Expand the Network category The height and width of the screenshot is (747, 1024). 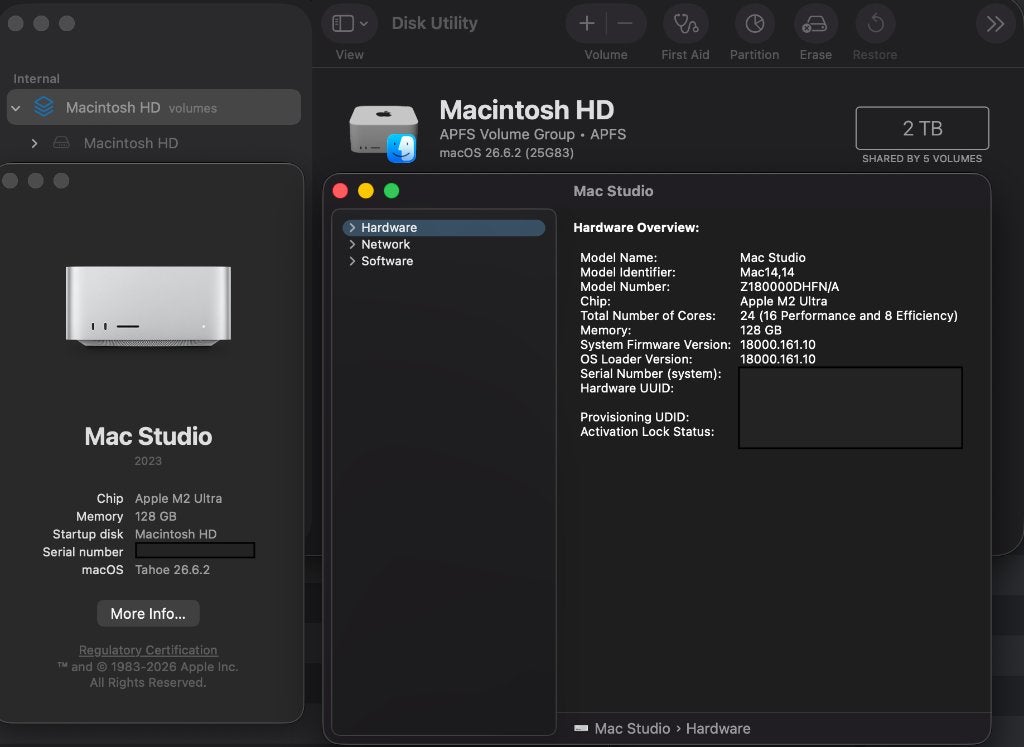coord(352,244)
